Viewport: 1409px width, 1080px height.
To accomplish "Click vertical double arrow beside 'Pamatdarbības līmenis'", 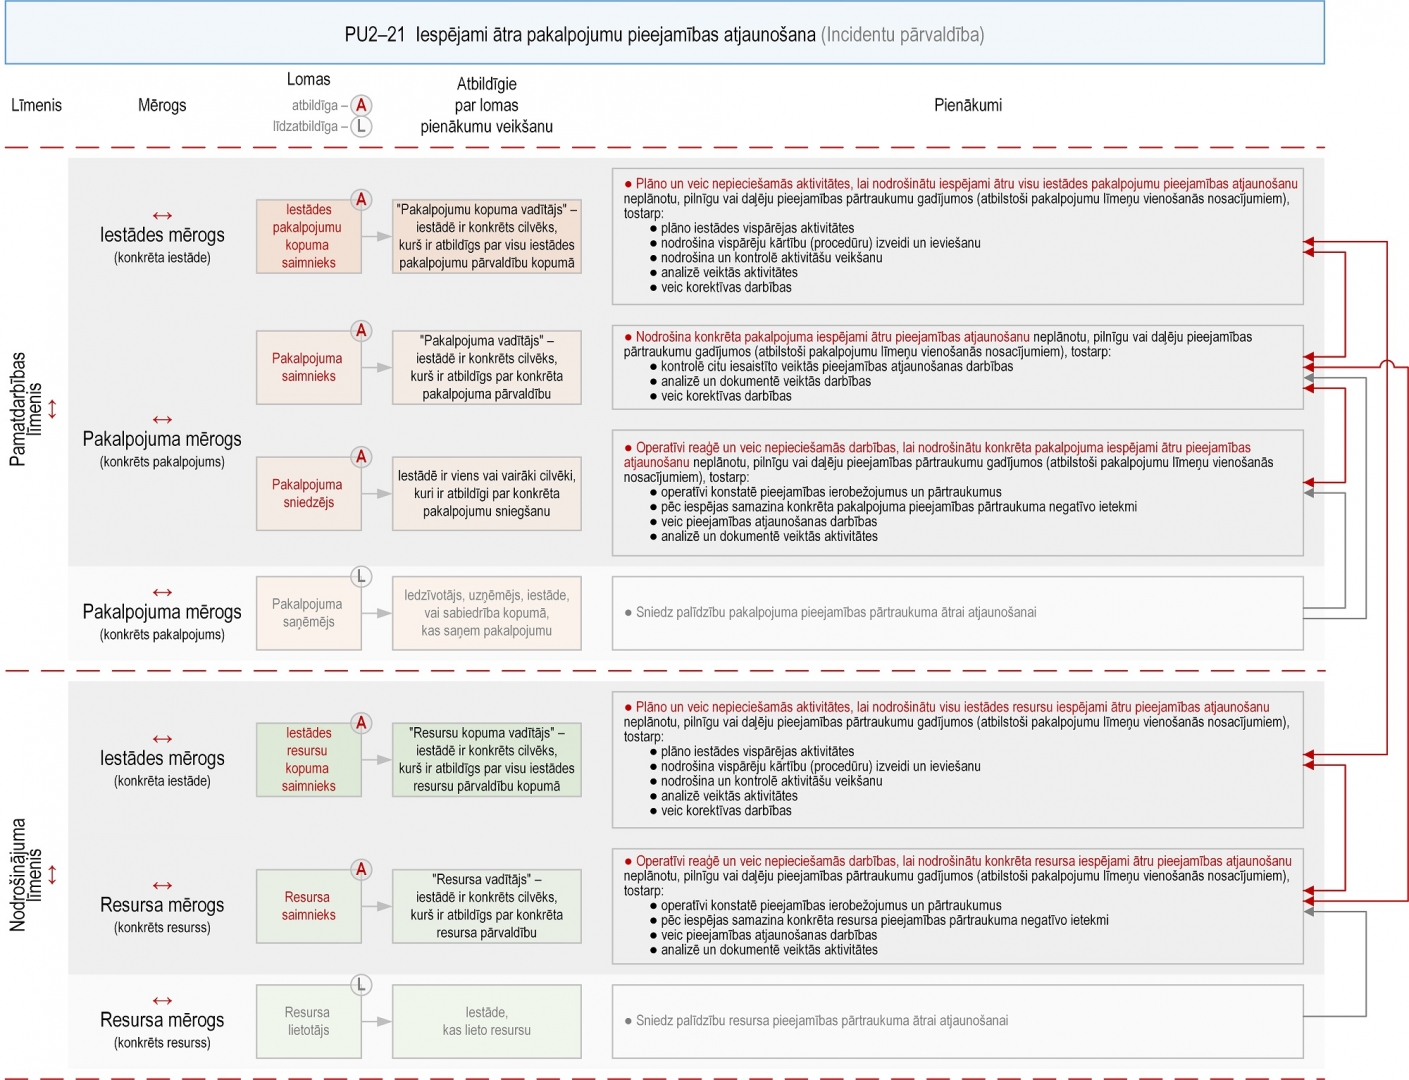I will coord(53,409).
